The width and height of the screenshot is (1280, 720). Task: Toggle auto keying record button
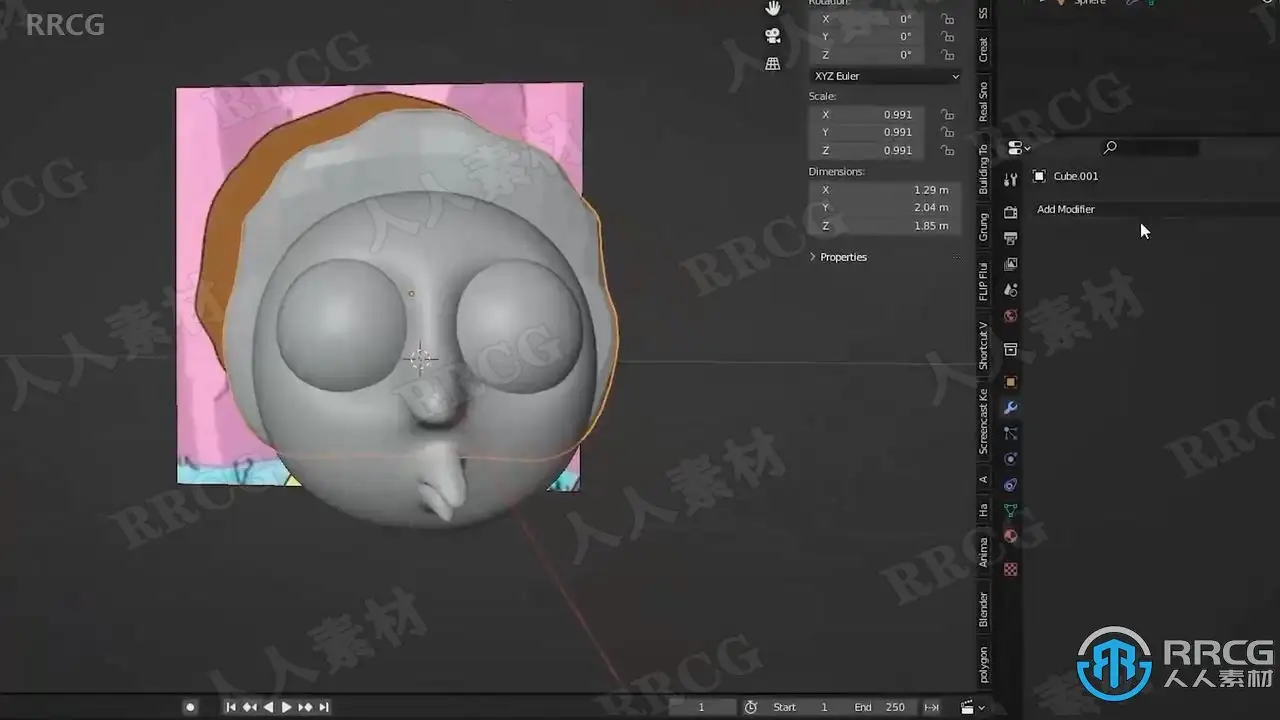tap(190, 707)
